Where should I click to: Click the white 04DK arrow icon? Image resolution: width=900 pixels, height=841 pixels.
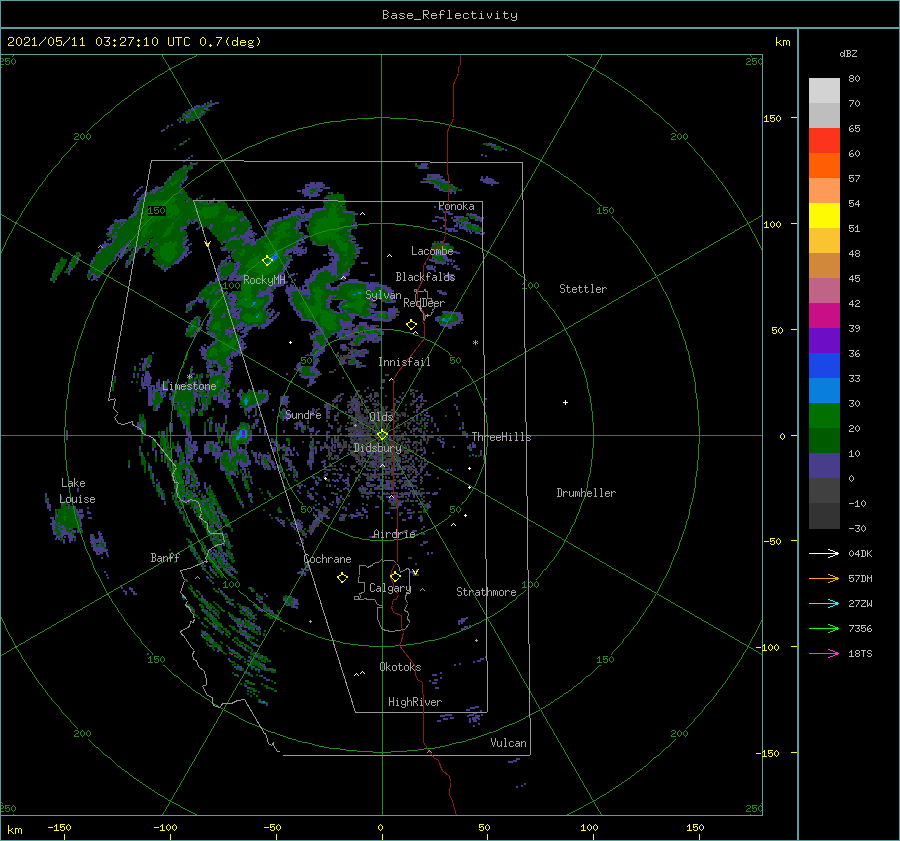(x=824, y=553)
